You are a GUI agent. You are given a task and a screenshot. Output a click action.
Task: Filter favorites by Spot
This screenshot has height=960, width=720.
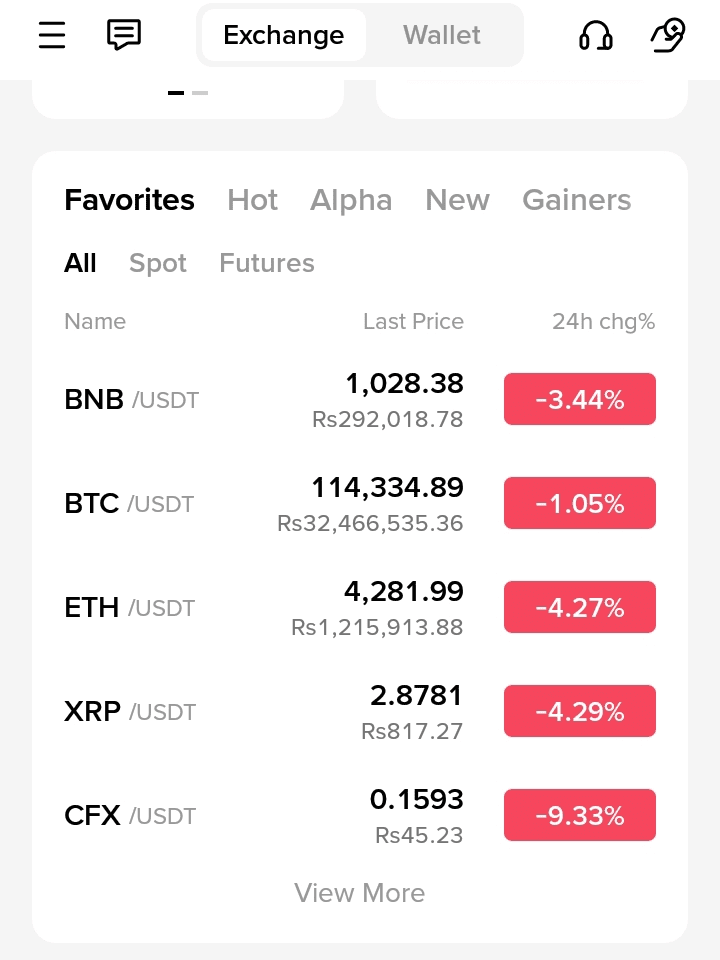click(x=158, y=263)
